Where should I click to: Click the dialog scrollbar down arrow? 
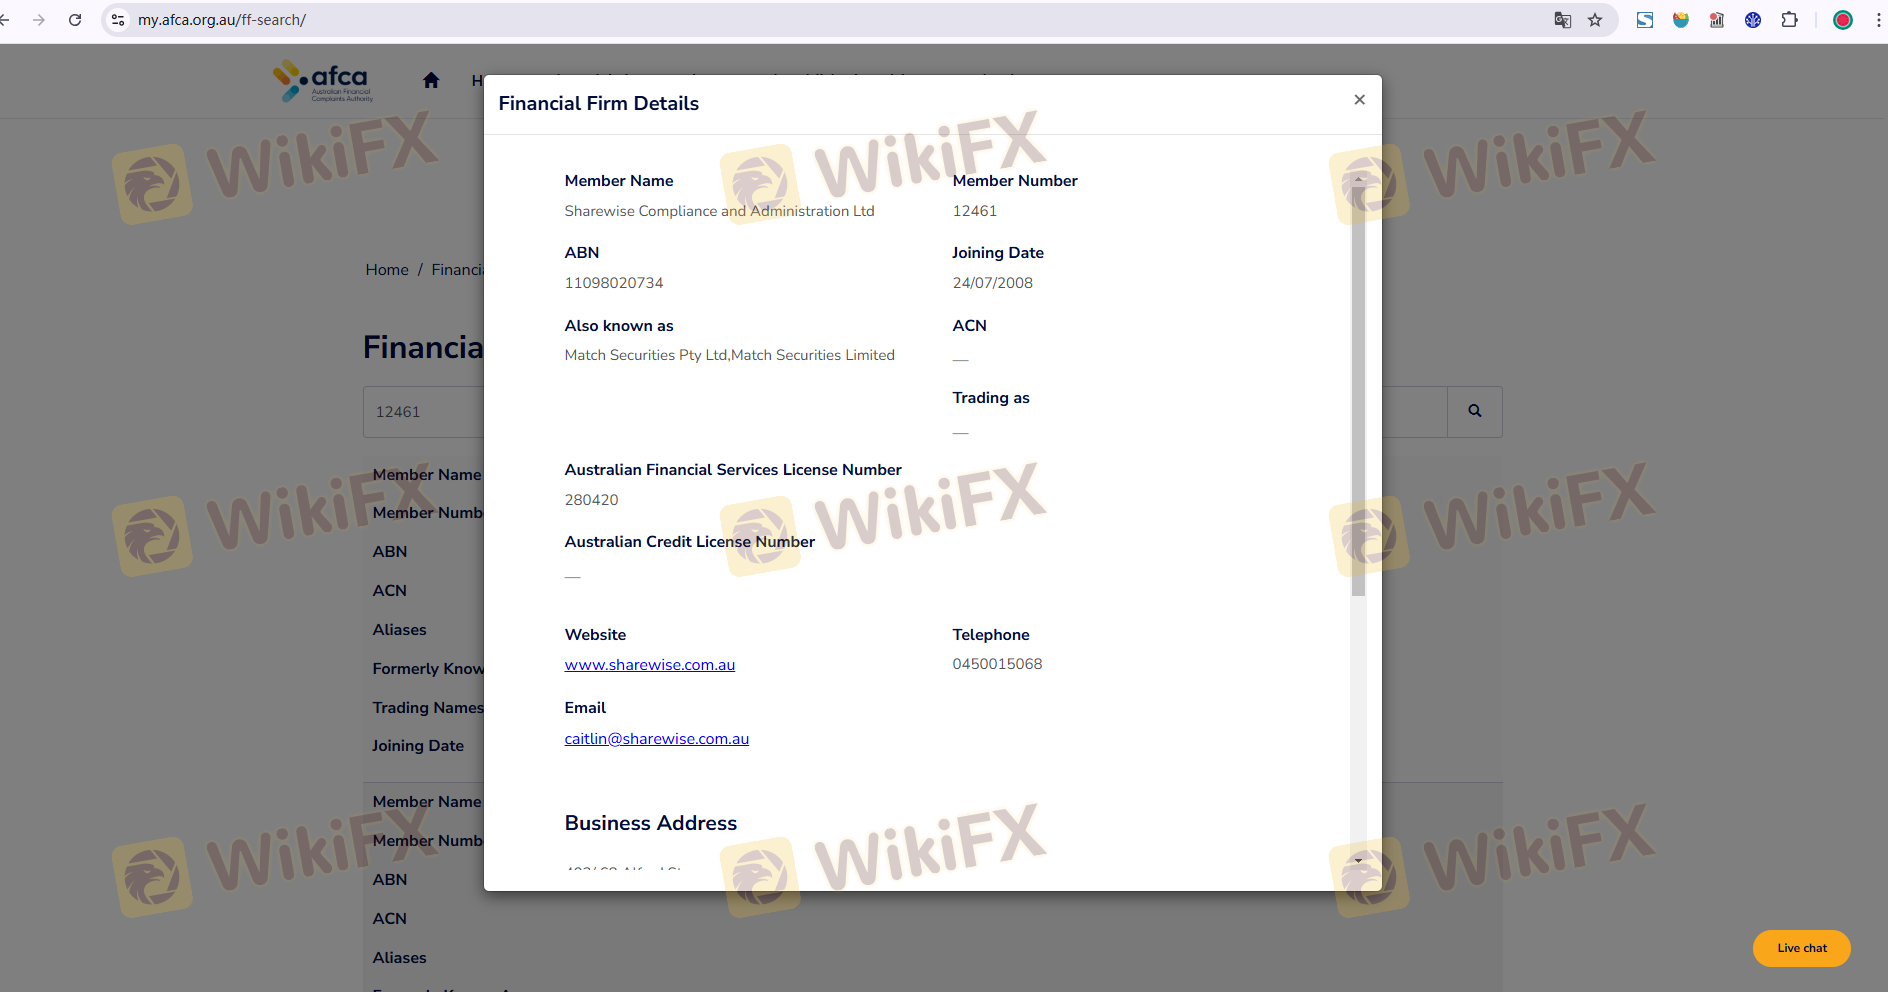click(1358, 860)
